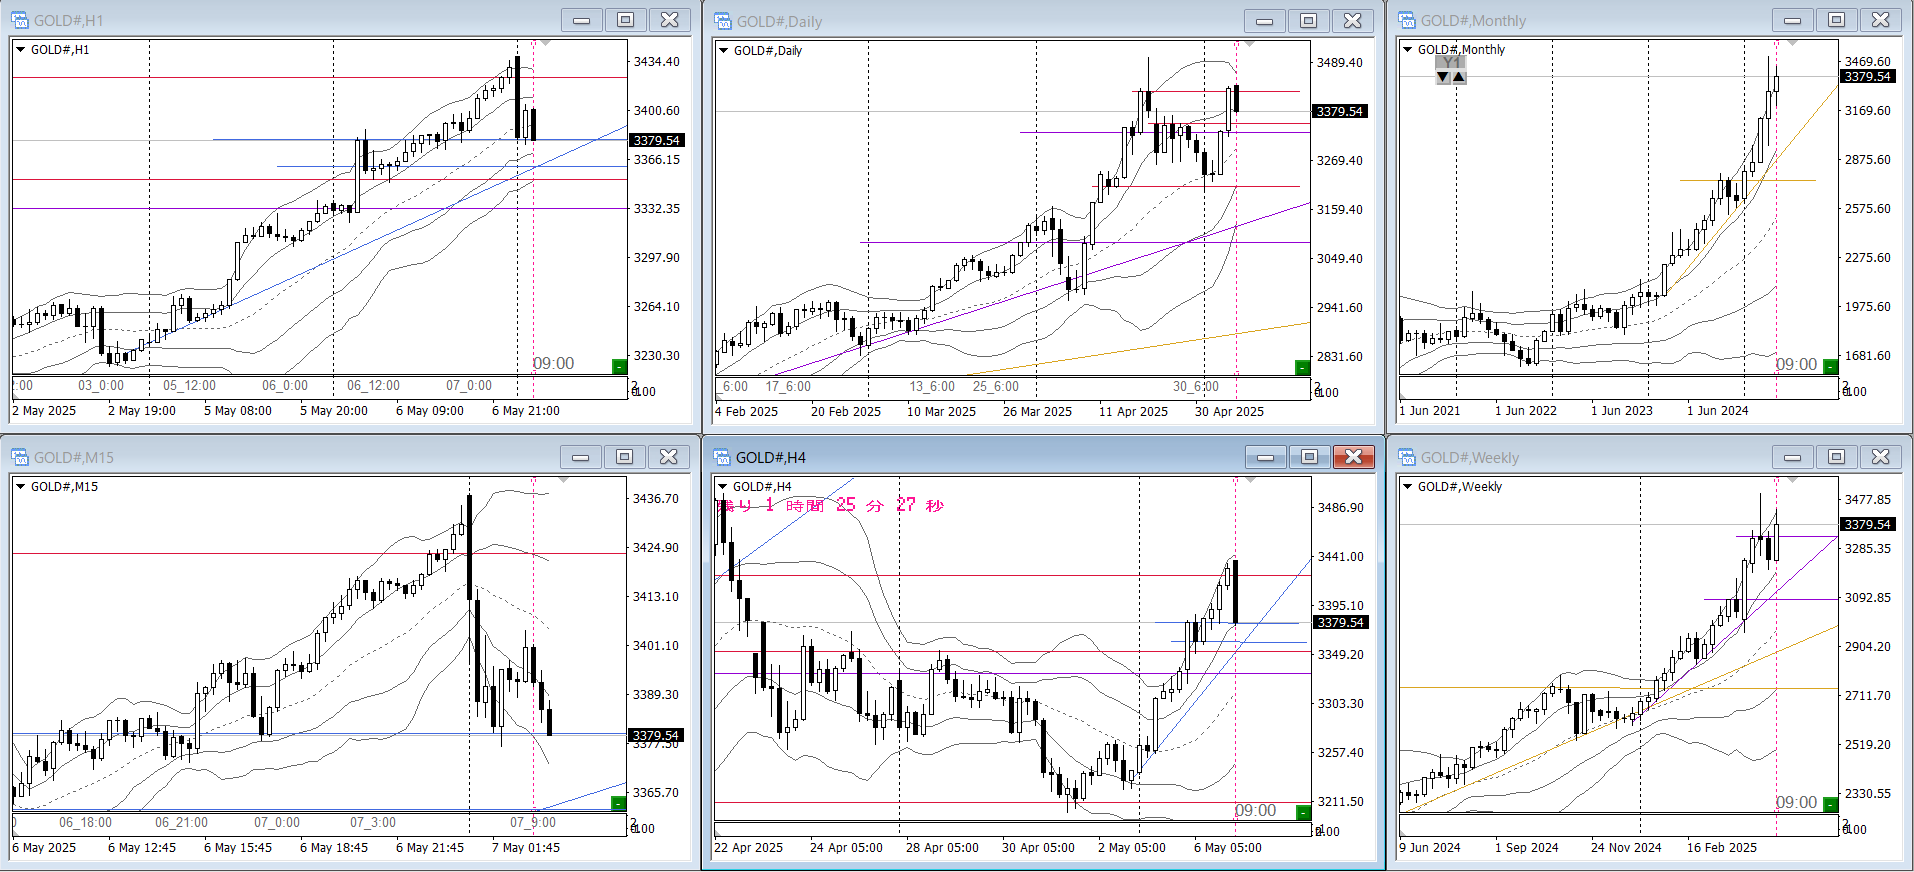Click green minus square in Monthly chart
The width and height of the screenshot is (1914, 872).
point(1830,366)
